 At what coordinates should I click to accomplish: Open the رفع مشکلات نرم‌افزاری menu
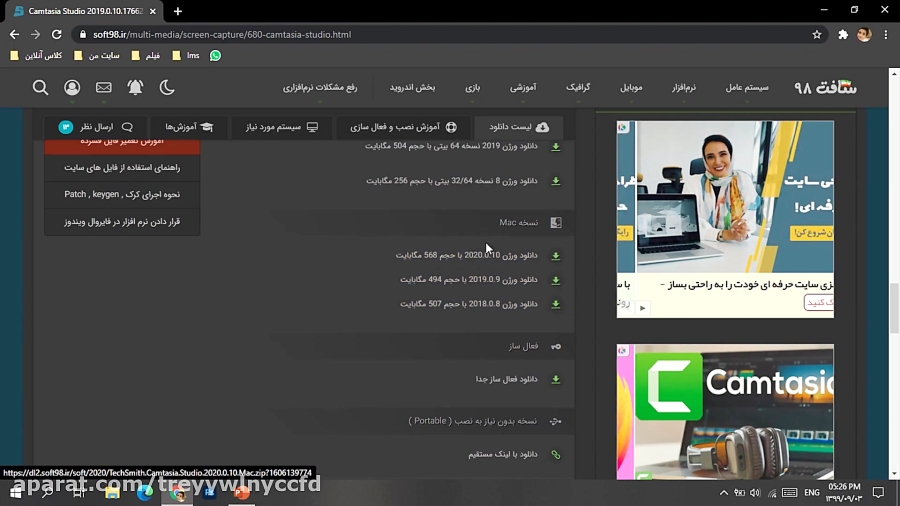[320, 87]
